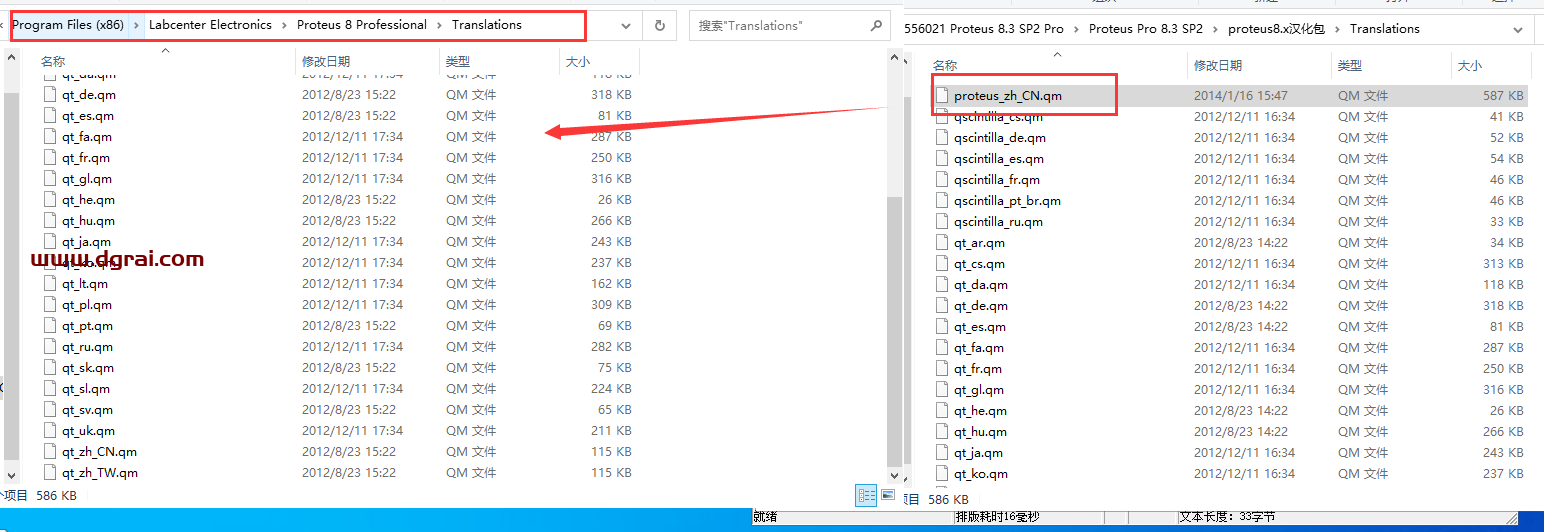Go to Labcenter Electronics breadcrumb
Screen dimensions: 1544x532
coord(210,25)
